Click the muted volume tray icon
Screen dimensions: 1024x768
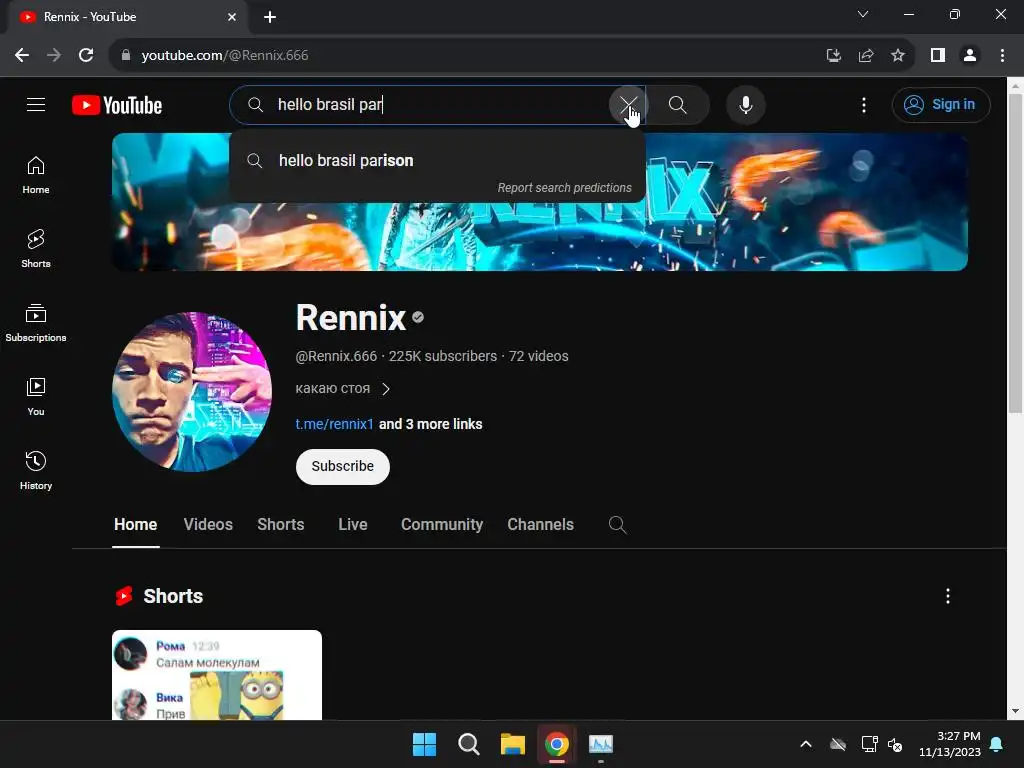click(895, 744)
